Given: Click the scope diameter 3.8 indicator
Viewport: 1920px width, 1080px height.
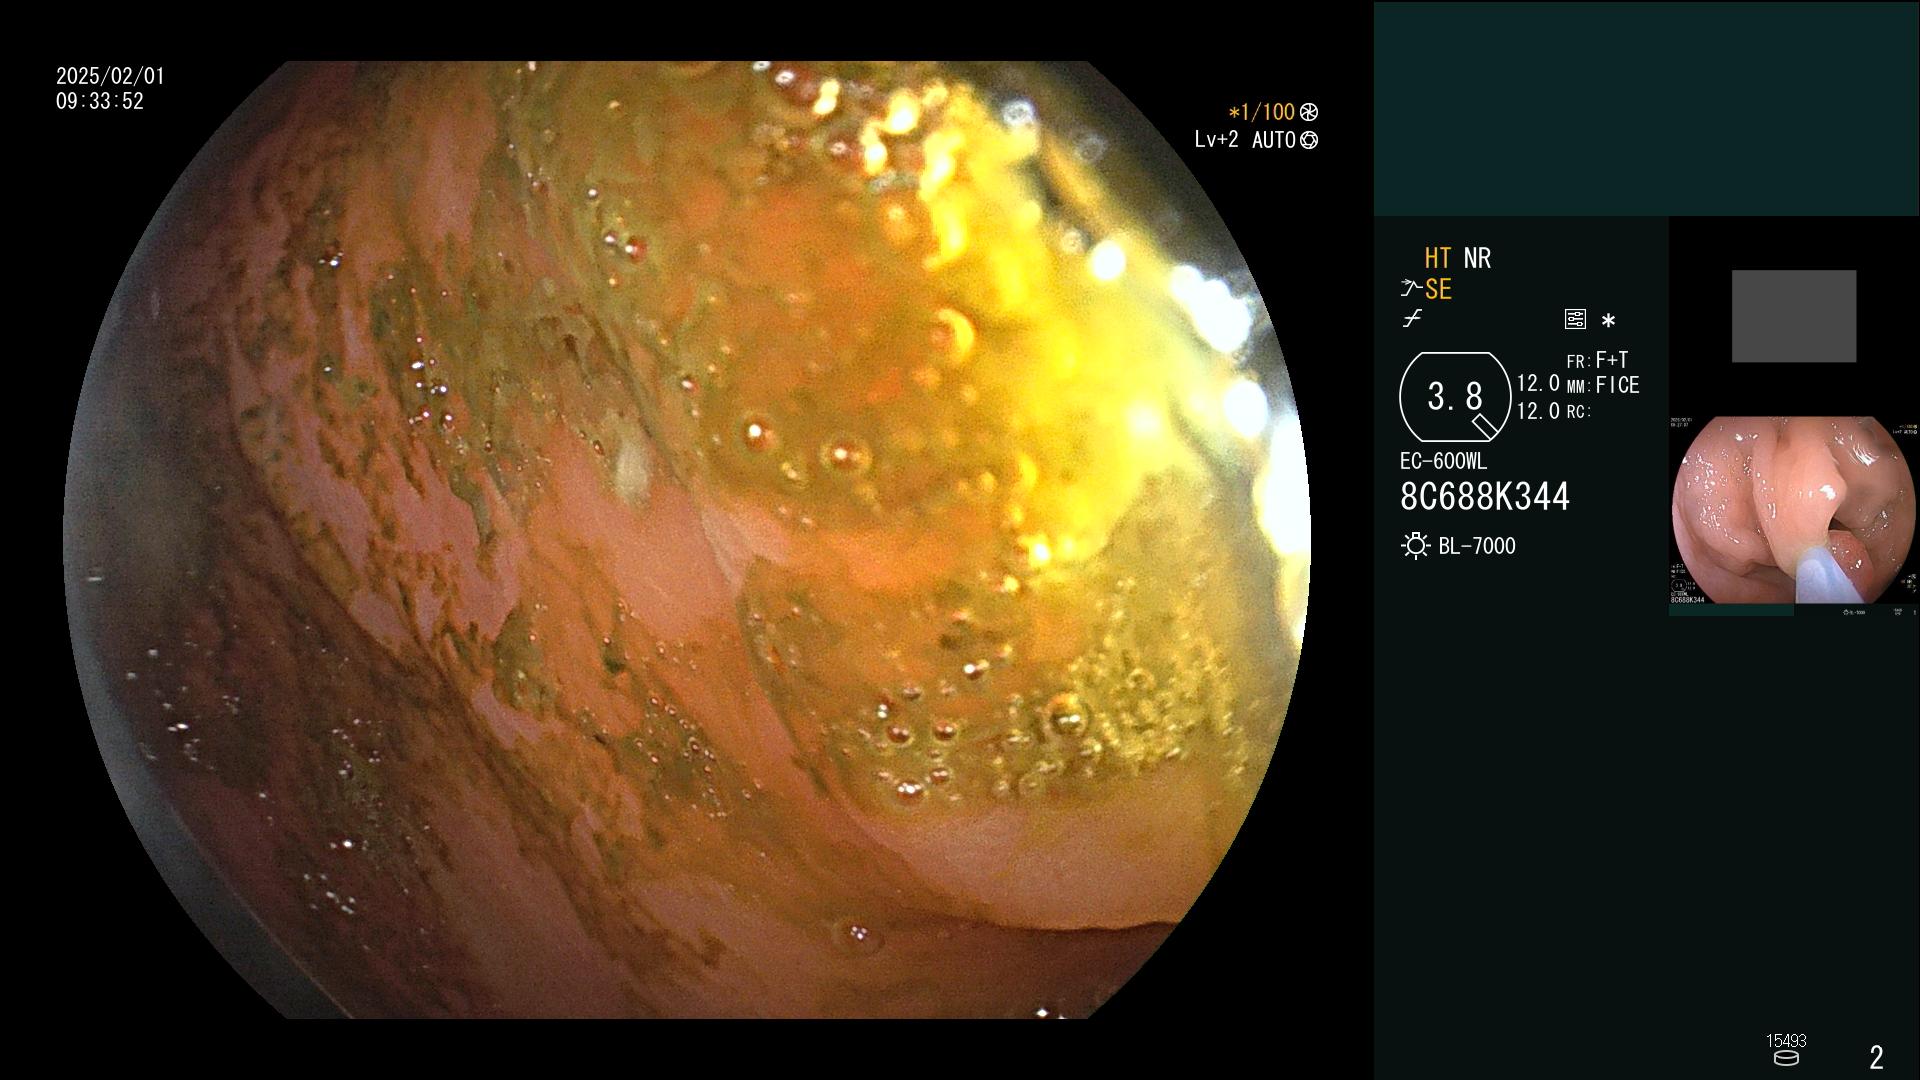Looking at the screenshot, I should click(1455, 397).
